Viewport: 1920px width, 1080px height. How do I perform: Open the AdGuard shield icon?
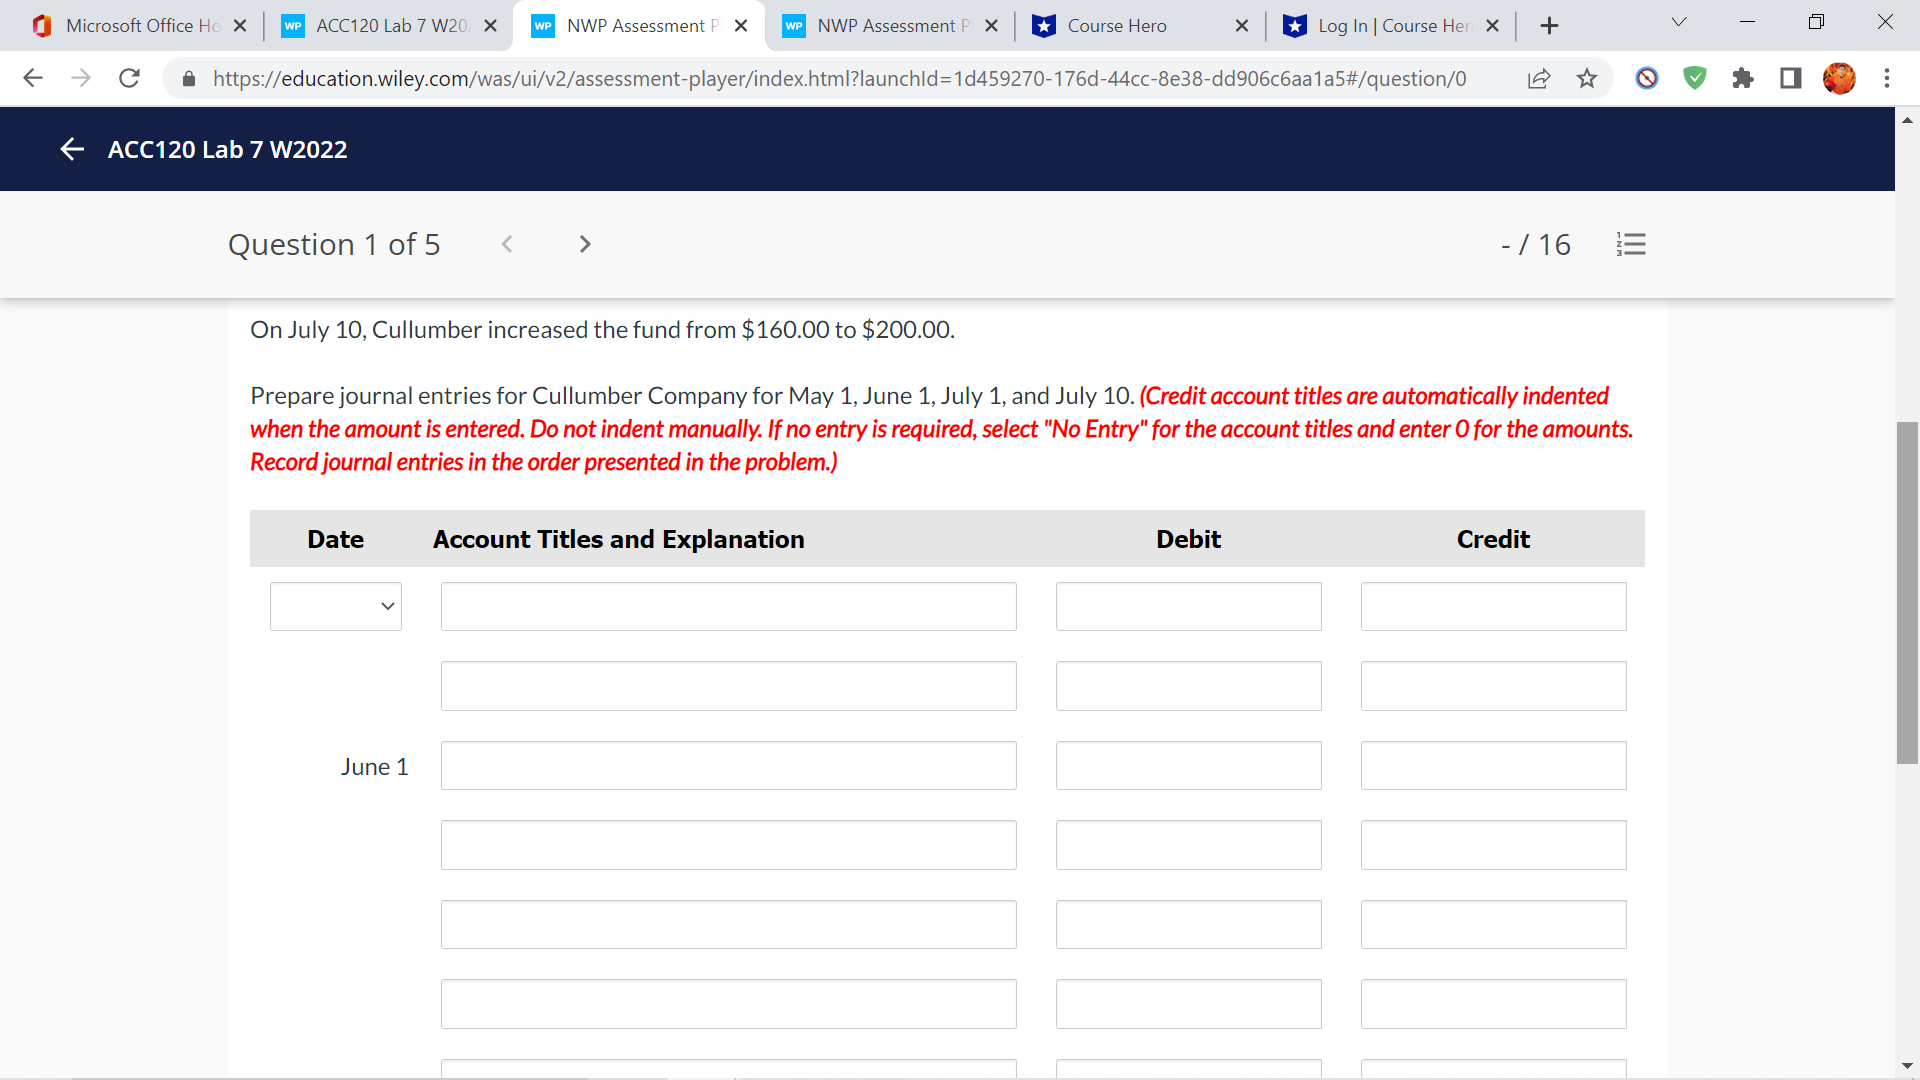(1695, 78)
